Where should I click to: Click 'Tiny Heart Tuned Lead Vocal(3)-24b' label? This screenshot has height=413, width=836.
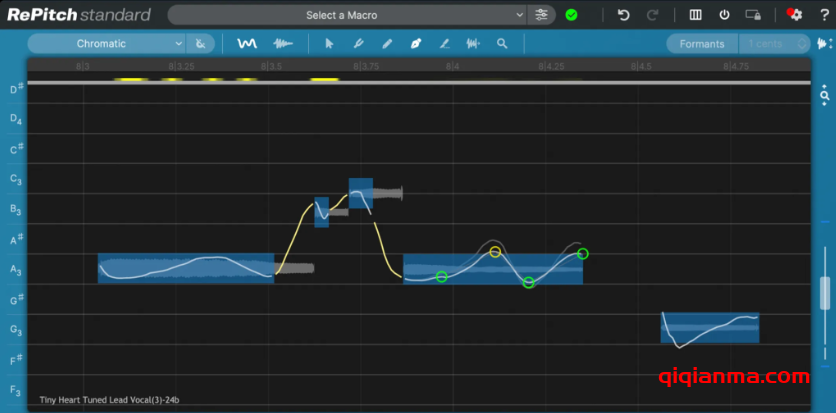(x=109, y=400)
